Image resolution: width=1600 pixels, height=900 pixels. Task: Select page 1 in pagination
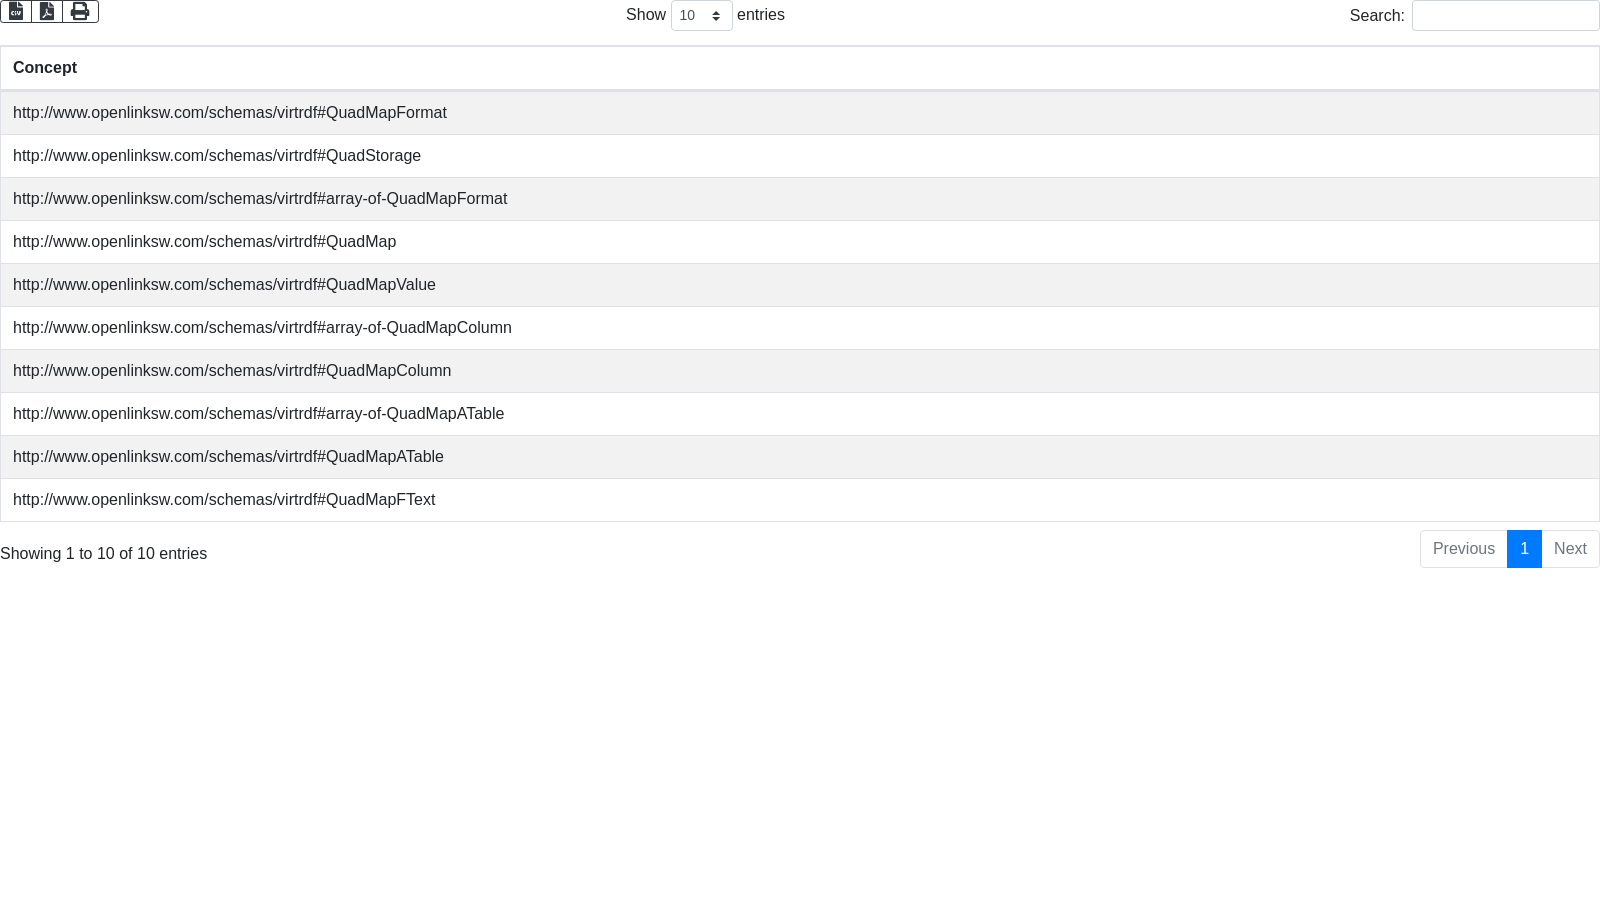[x=1524, y=549]
